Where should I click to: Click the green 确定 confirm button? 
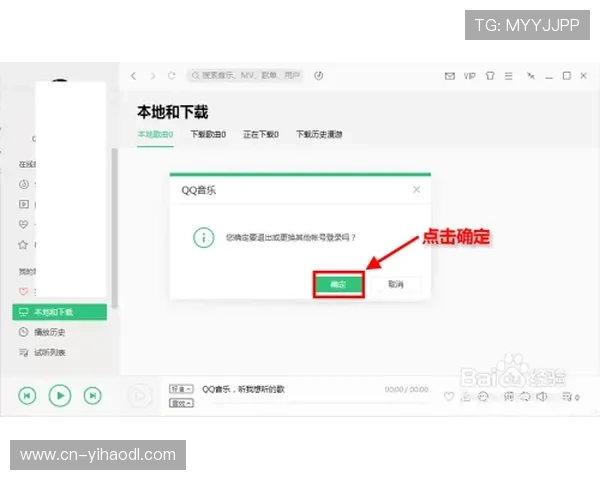338,284
